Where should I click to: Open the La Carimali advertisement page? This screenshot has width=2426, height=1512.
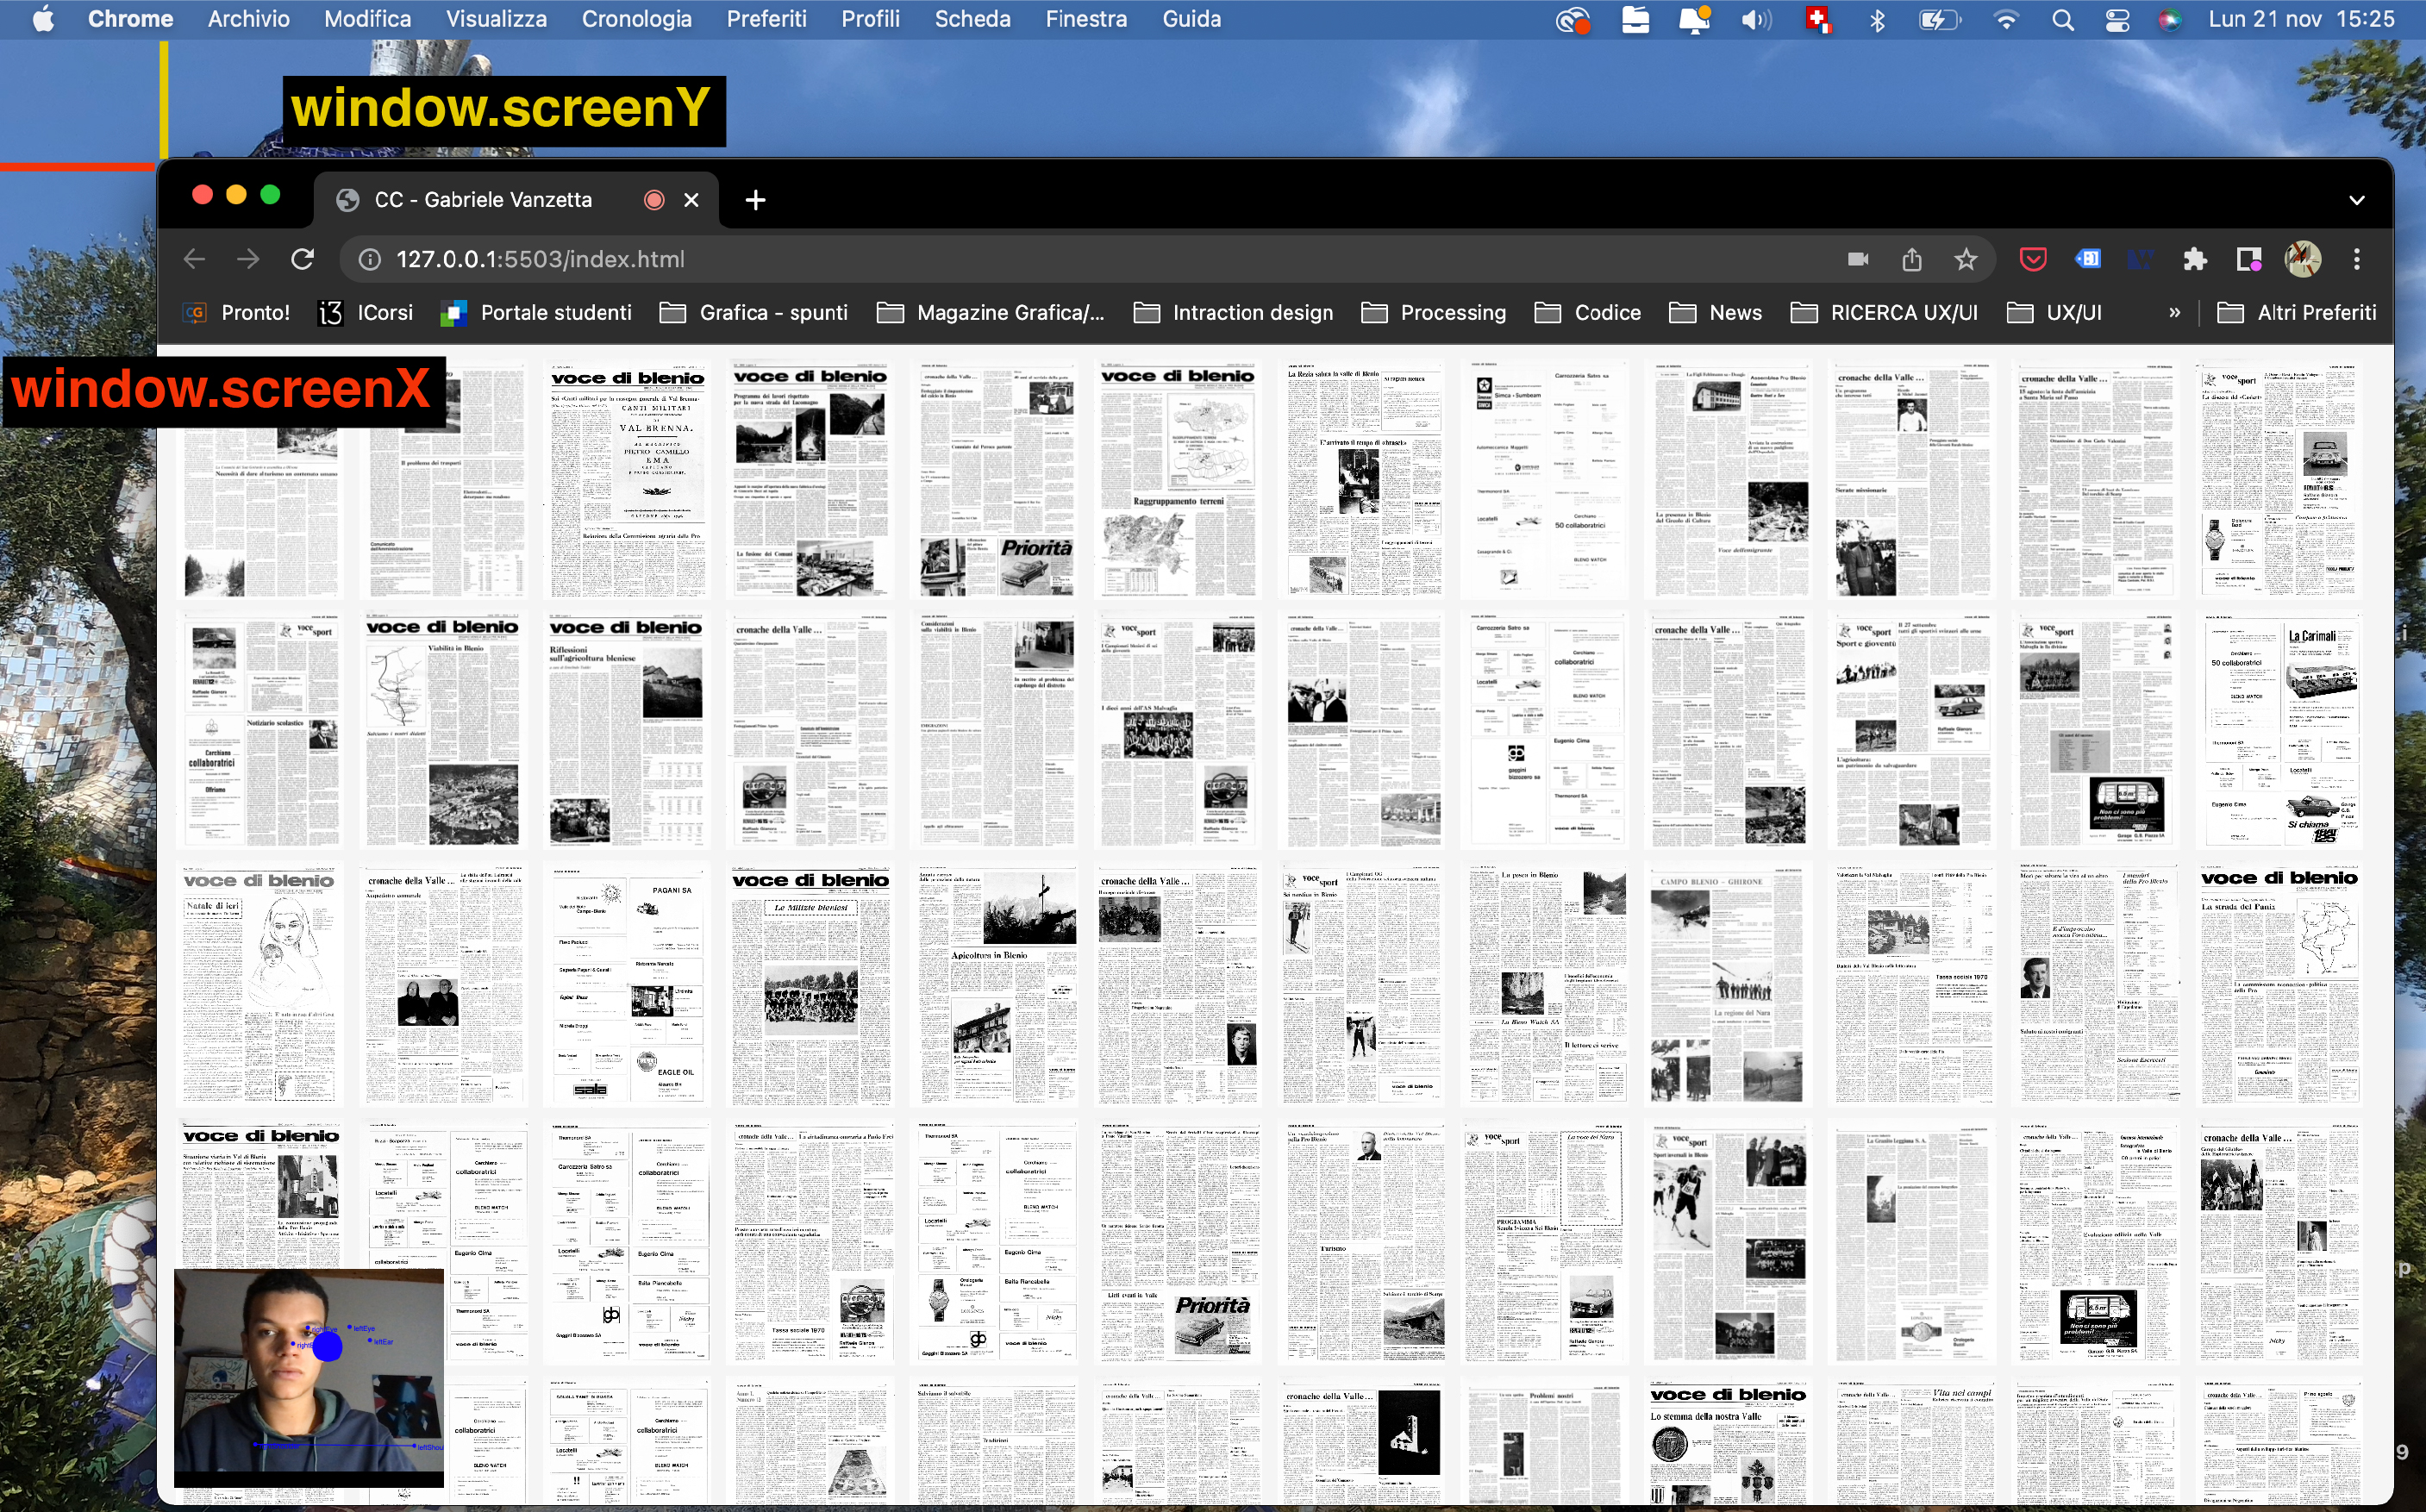pos(2280,732)
